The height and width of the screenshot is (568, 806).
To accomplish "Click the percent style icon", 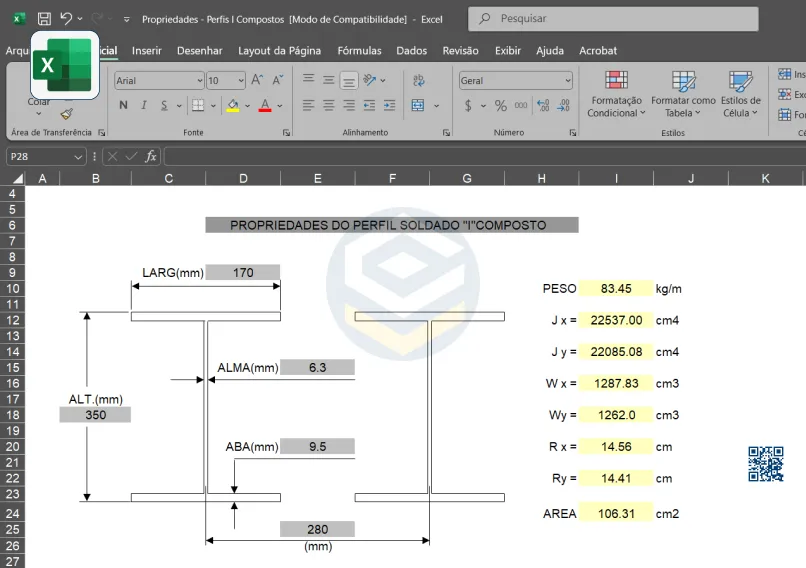I will coord(500,105).
